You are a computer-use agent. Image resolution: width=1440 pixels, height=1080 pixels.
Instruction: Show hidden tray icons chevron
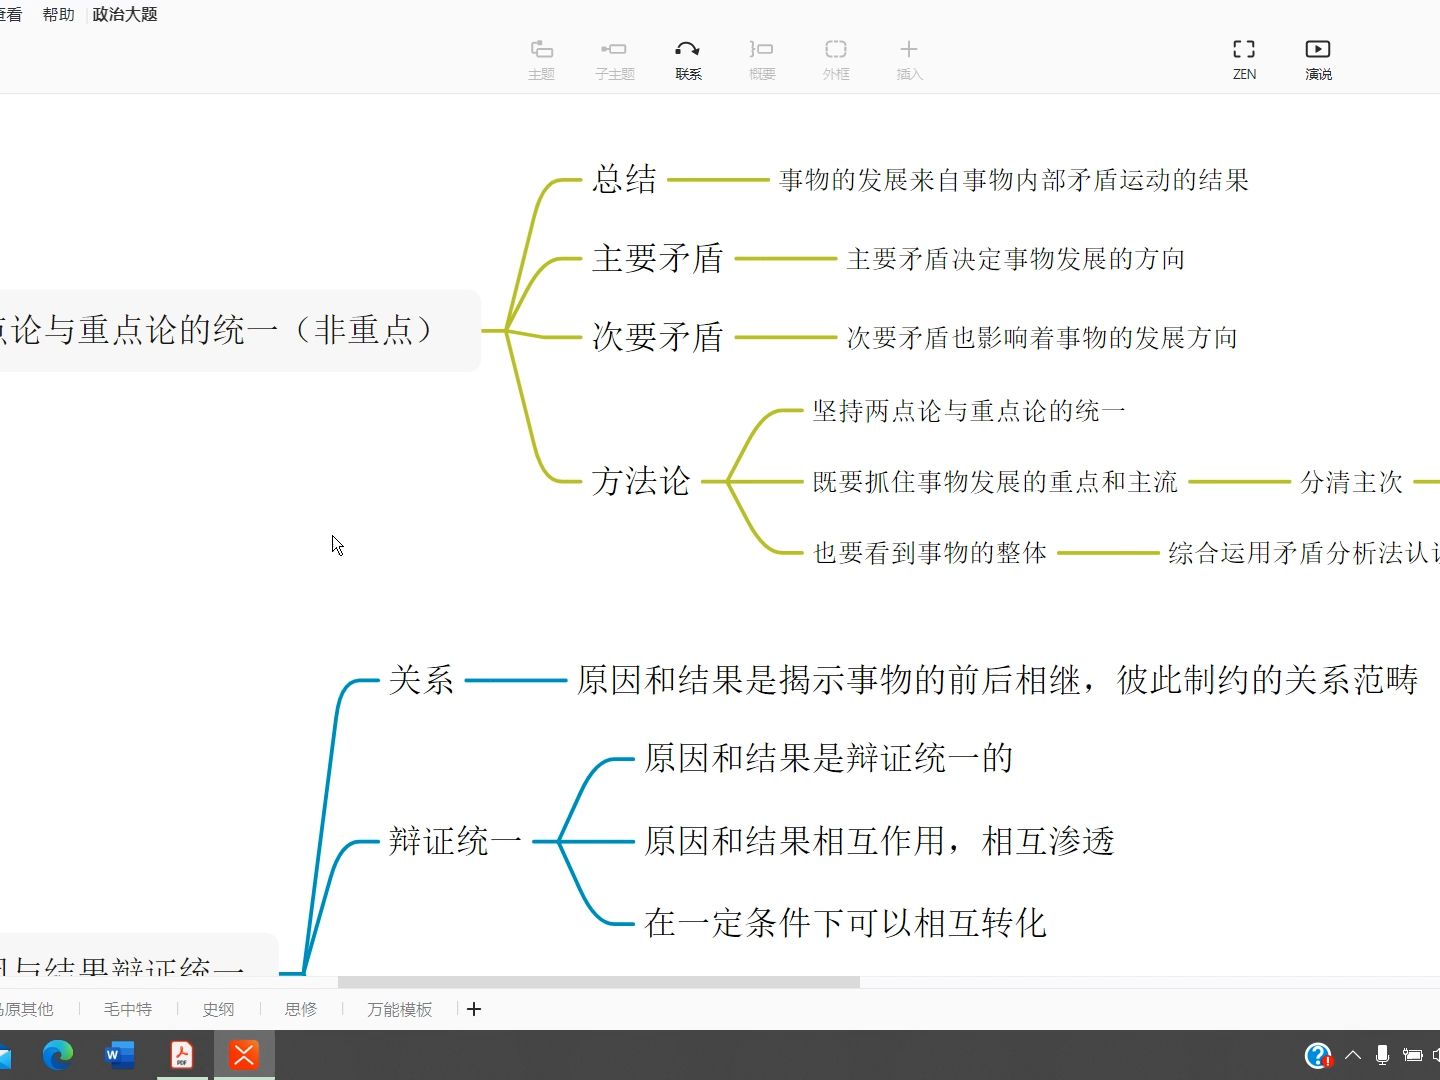pyautogui.click(x=1353, y=1055)
